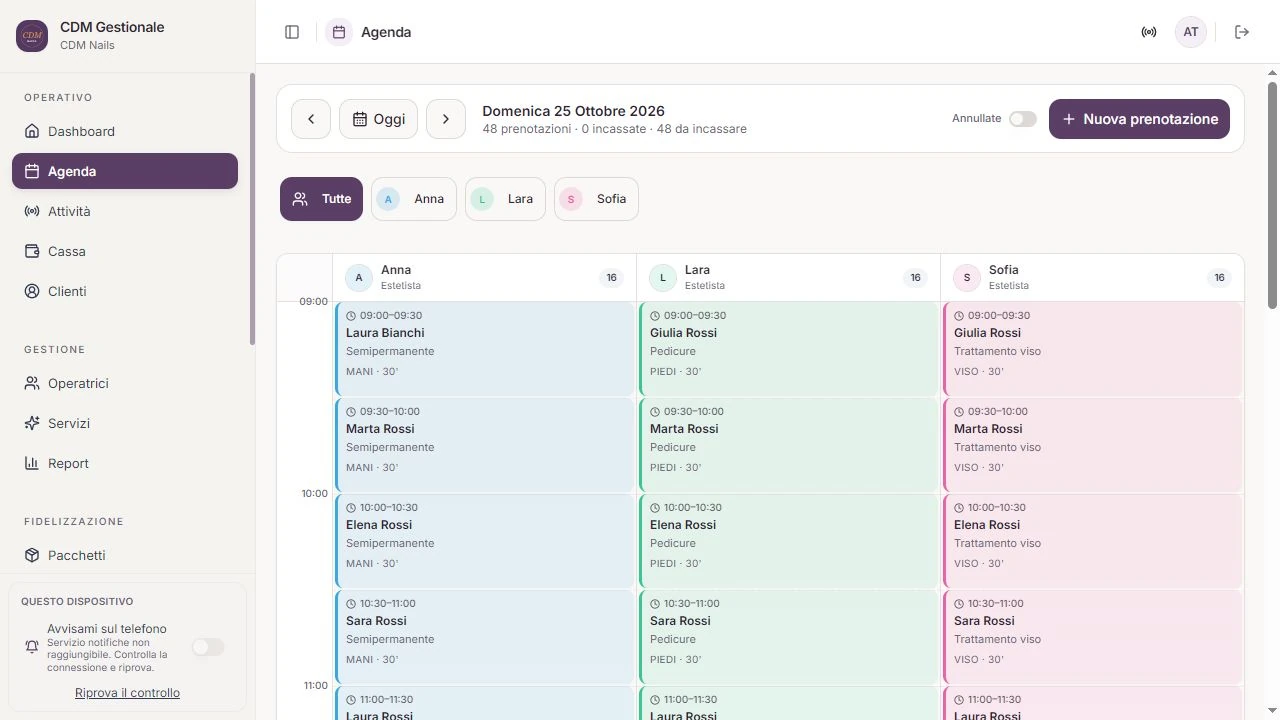This screenshot has width=1280, height=720.
Task: Open Operatrici in the sidebar
Action: click(125, 383)
